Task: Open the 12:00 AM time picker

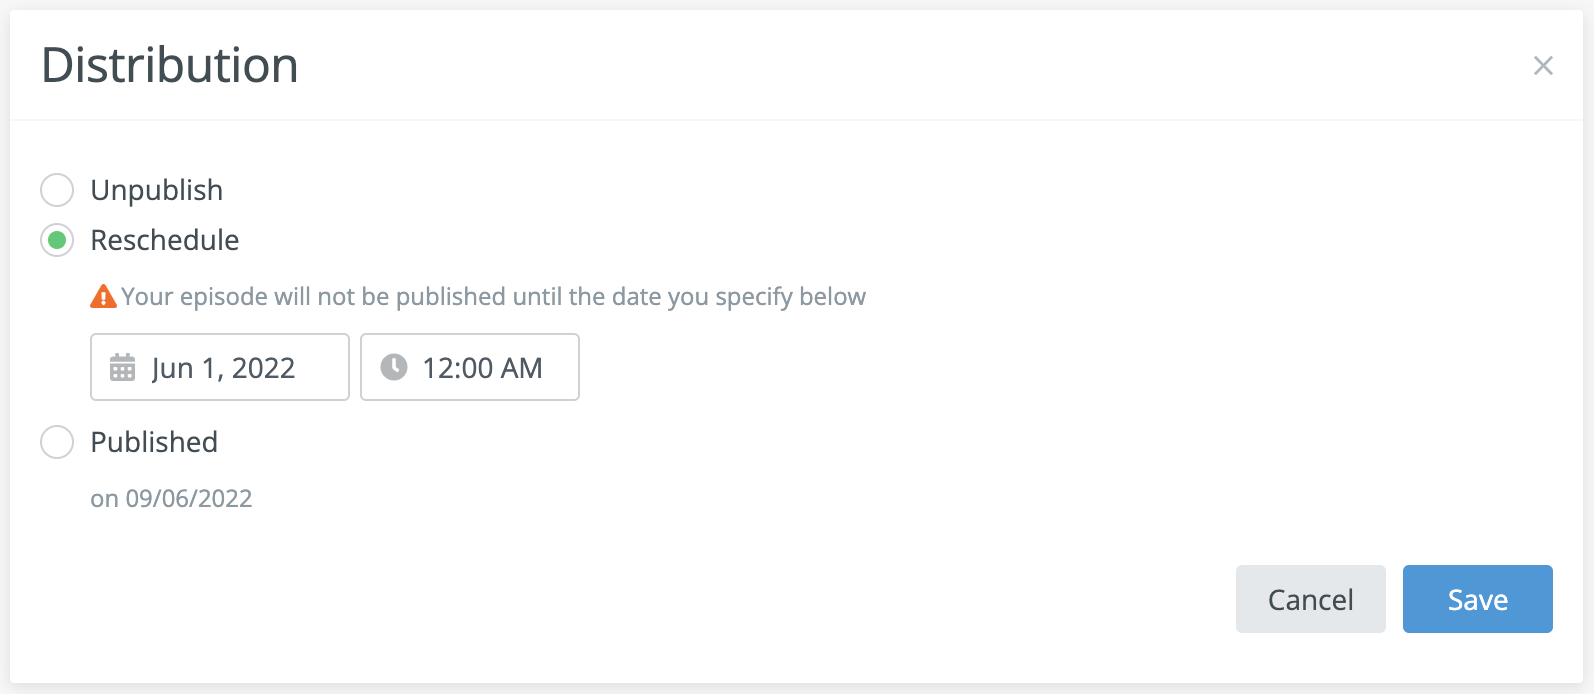Action: pyautogui.click(x=470, y=367)
